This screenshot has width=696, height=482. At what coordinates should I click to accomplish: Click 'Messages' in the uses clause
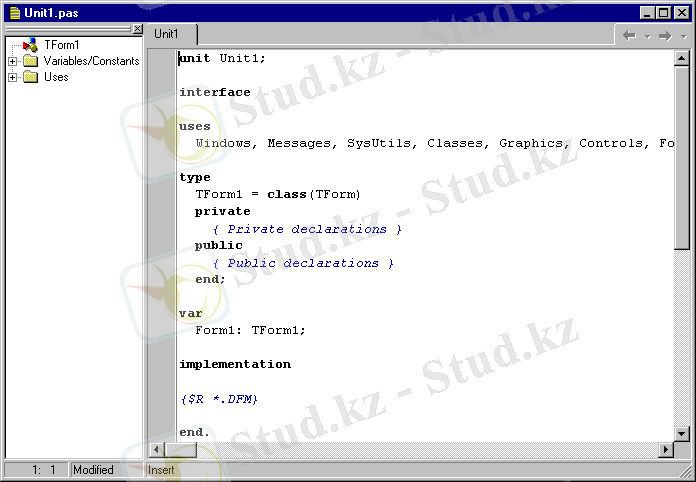pyautogui.click(x=299, y=143)
